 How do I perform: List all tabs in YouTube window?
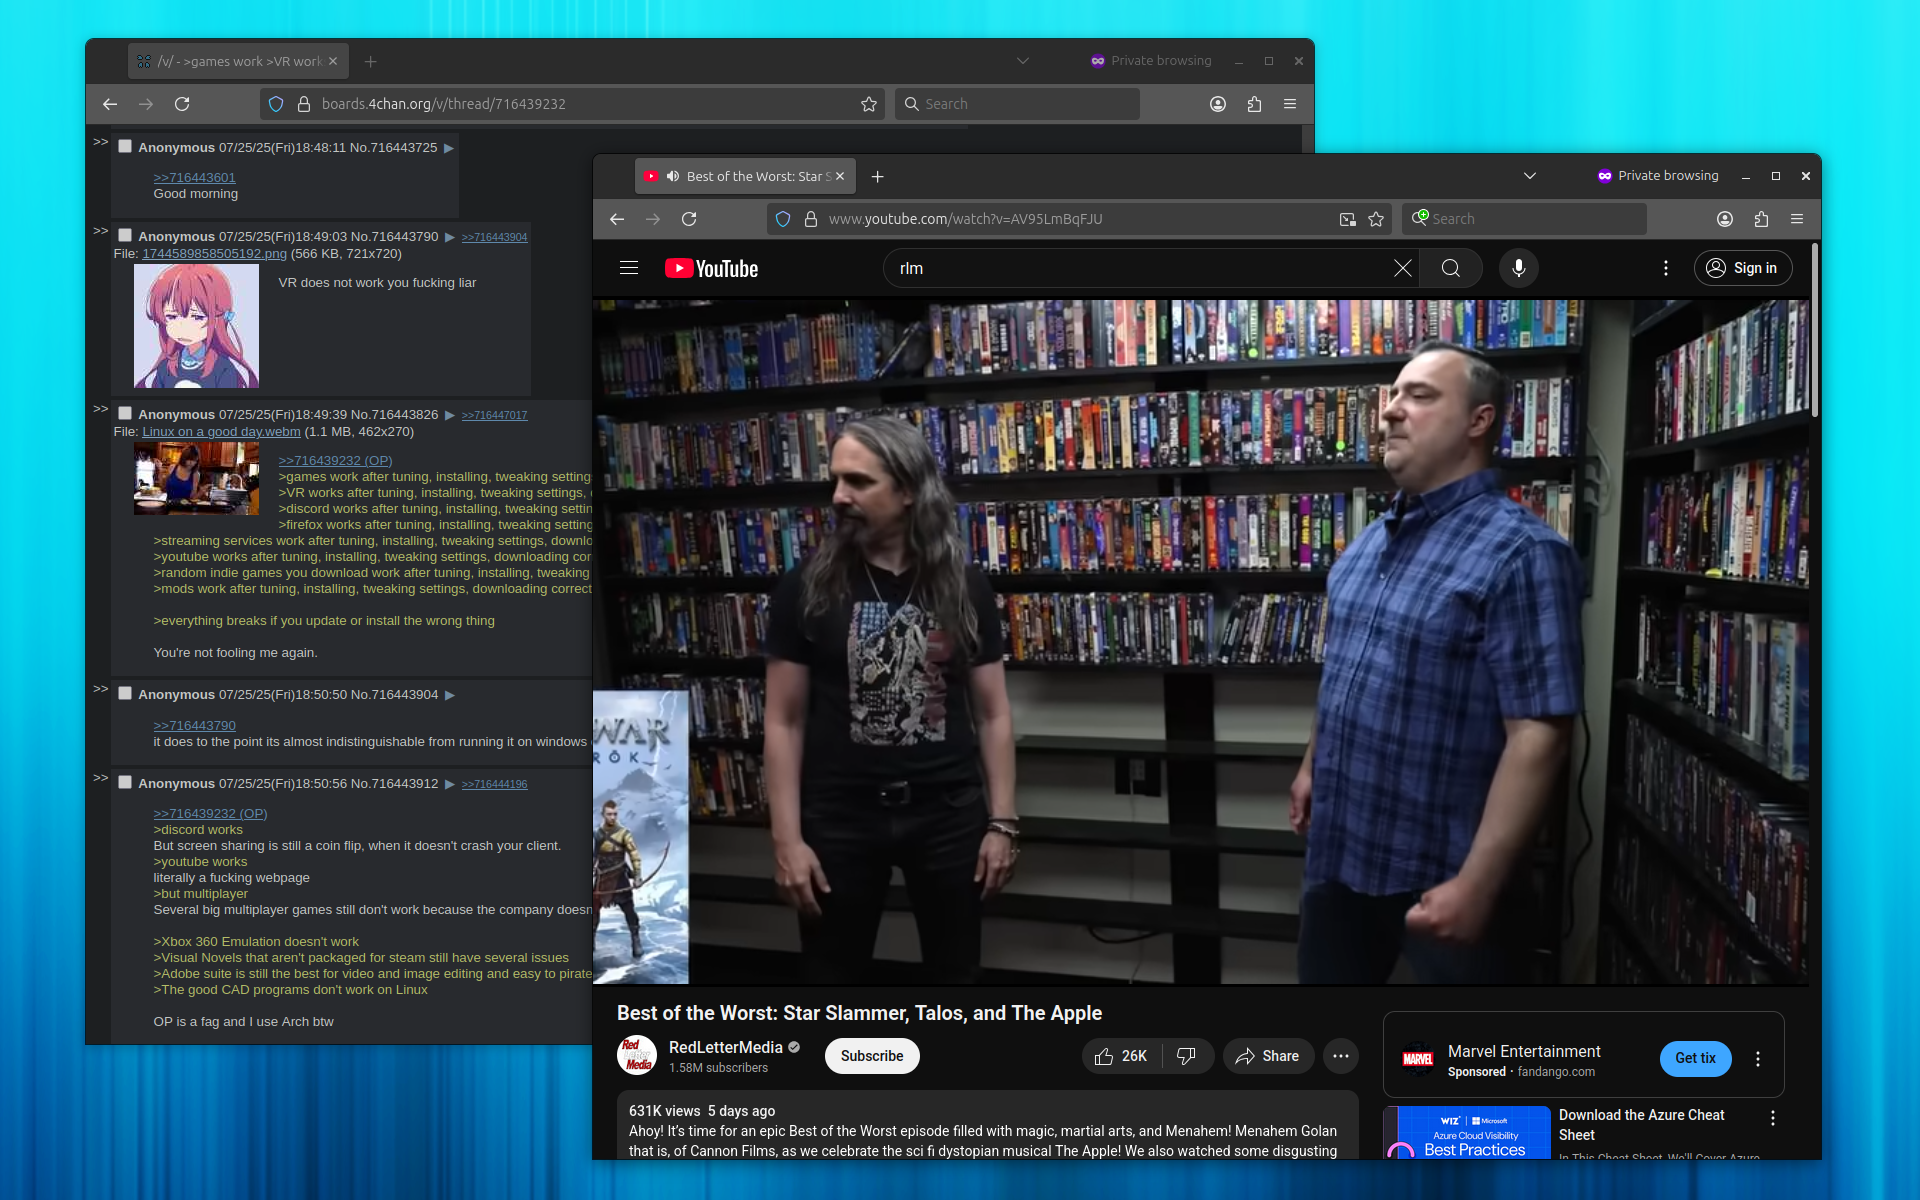(x=1530, y=176)
